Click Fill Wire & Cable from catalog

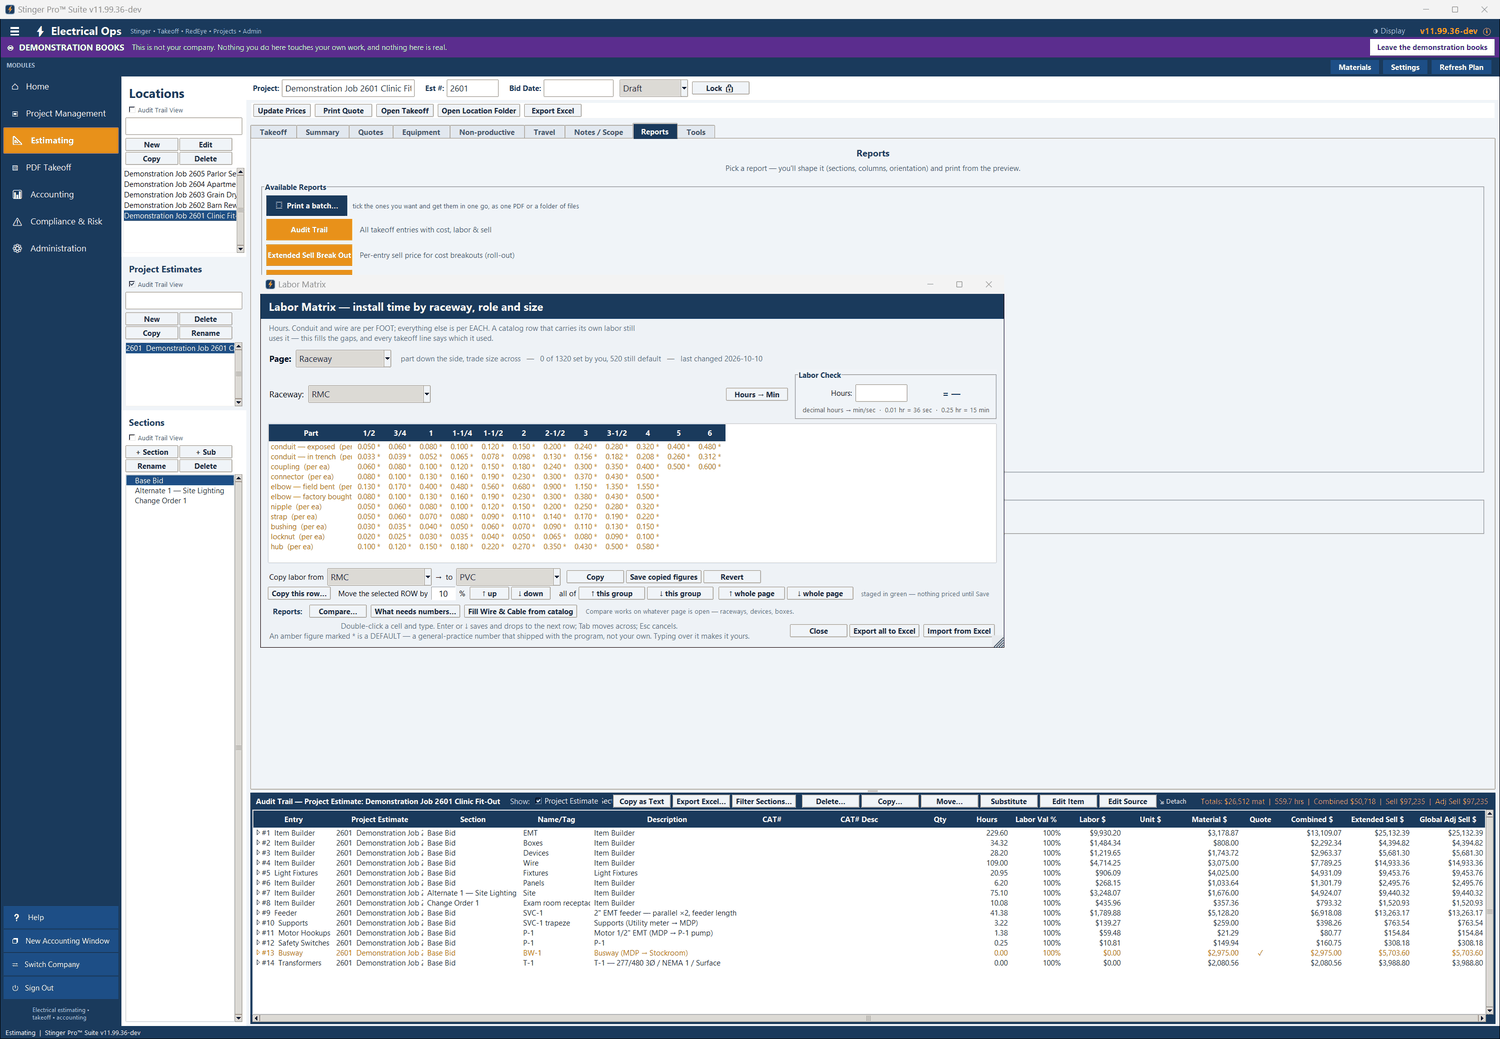521,612
